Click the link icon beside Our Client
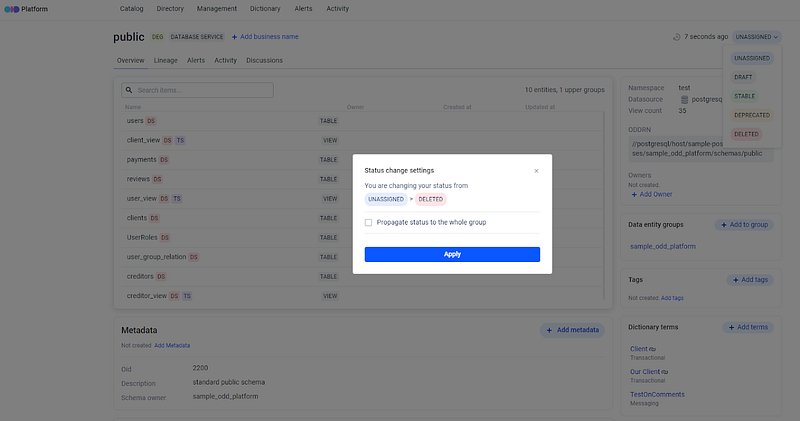800x421 pixels. 665,372
